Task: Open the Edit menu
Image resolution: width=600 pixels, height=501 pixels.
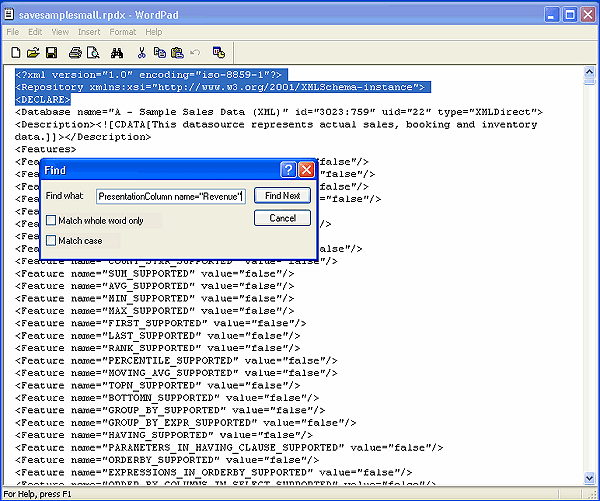Action: coord(35,32)
